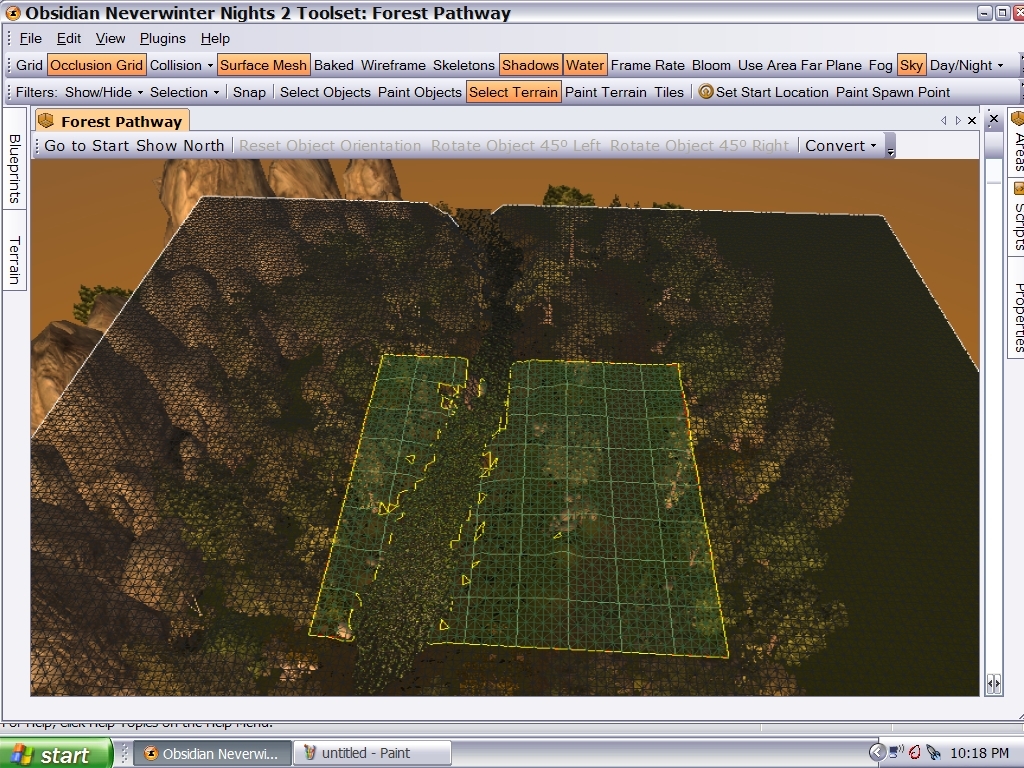The width and height of the screenshot is (1024, 768).
Task: Open the Collision dropdown
Action: click(181, 65)
